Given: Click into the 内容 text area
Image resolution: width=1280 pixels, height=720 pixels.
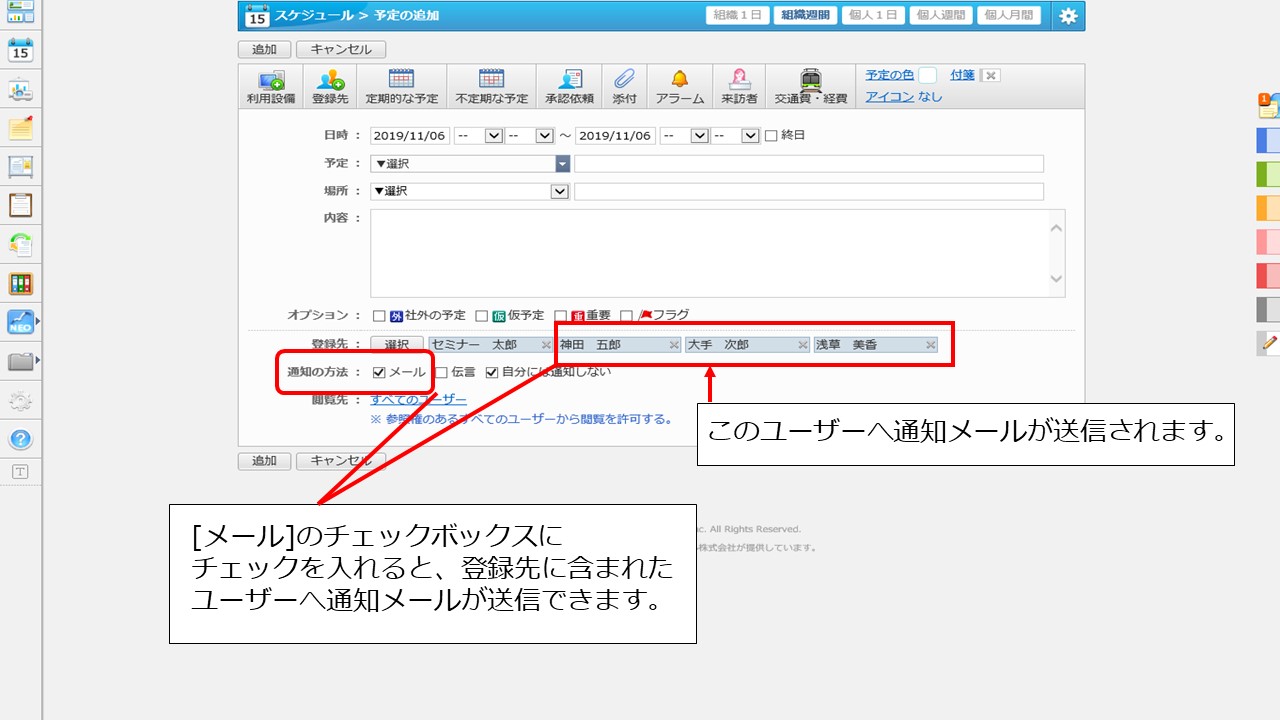Looking at the screenshot, I should click(708, 252).
